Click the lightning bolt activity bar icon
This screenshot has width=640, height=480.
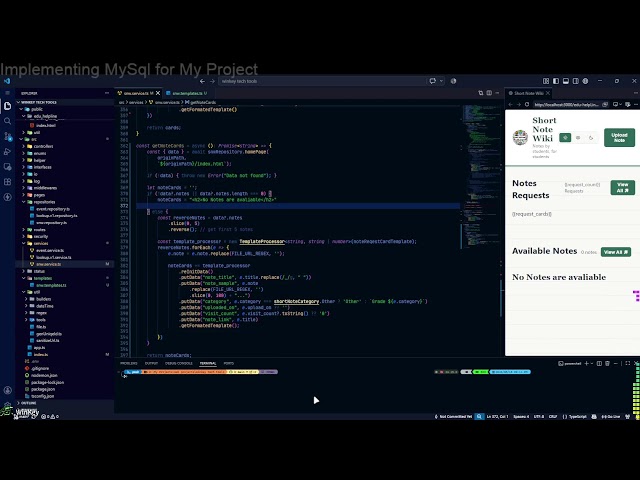[x=7, y=197]
